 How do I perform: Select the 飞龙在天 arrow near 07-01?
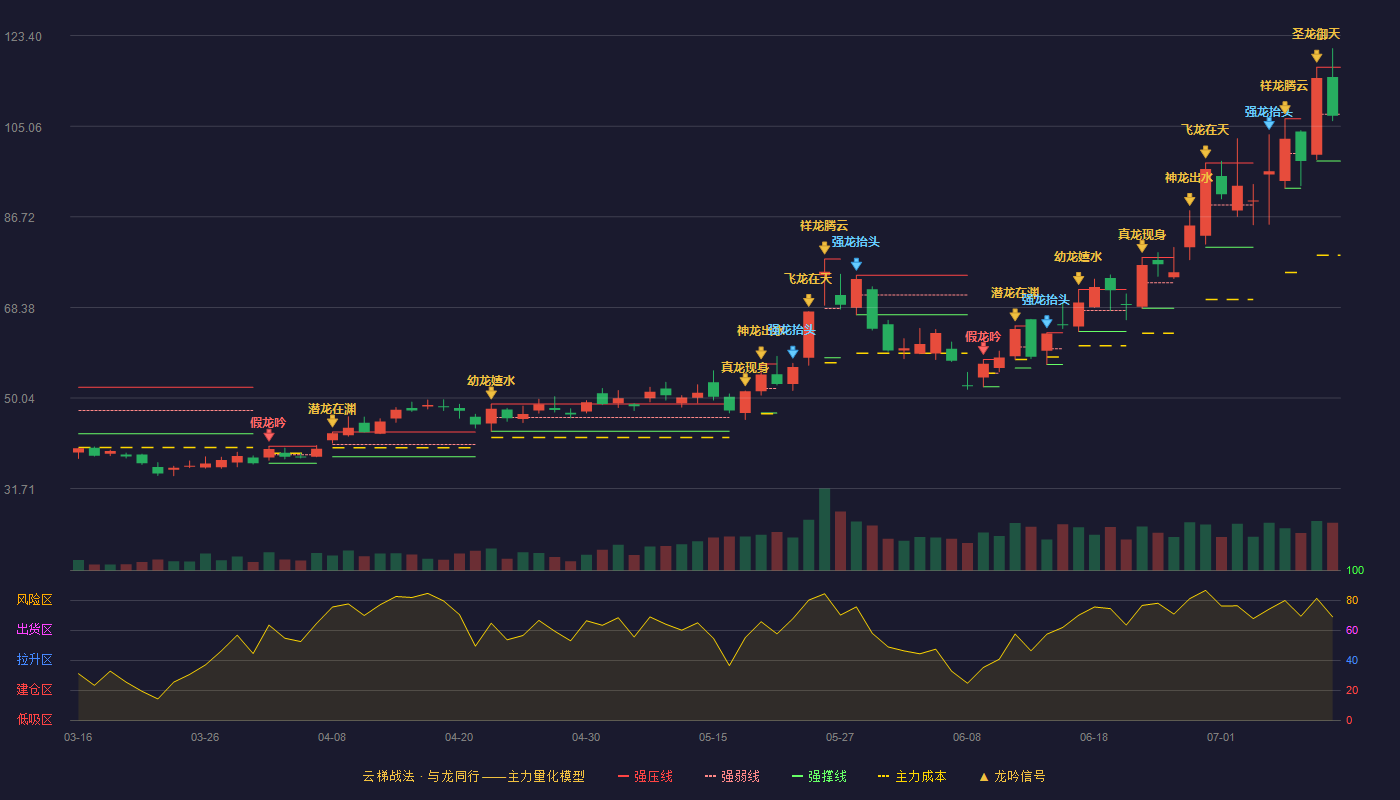[1205, 152]
